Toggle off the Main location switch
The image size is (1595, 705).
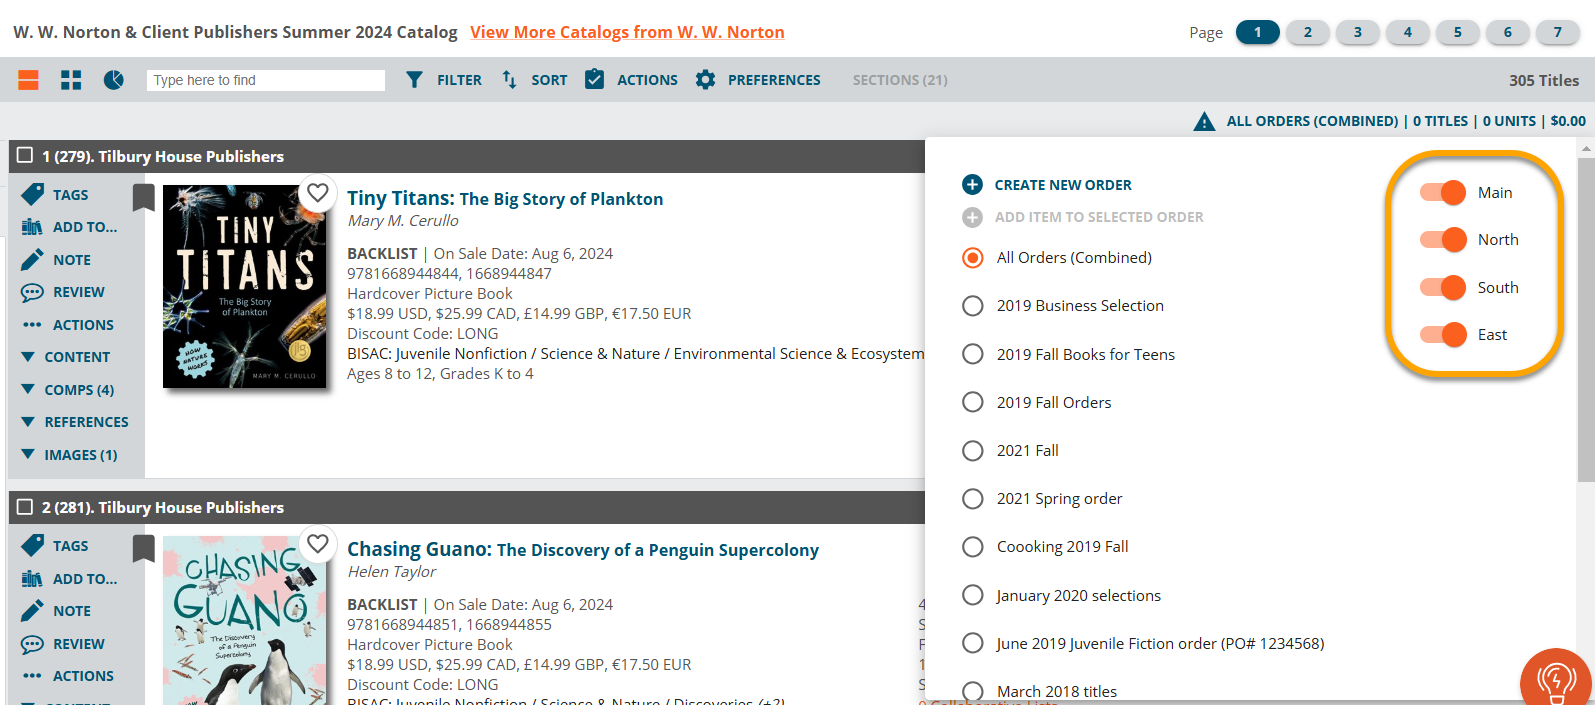pos(1443,192)
